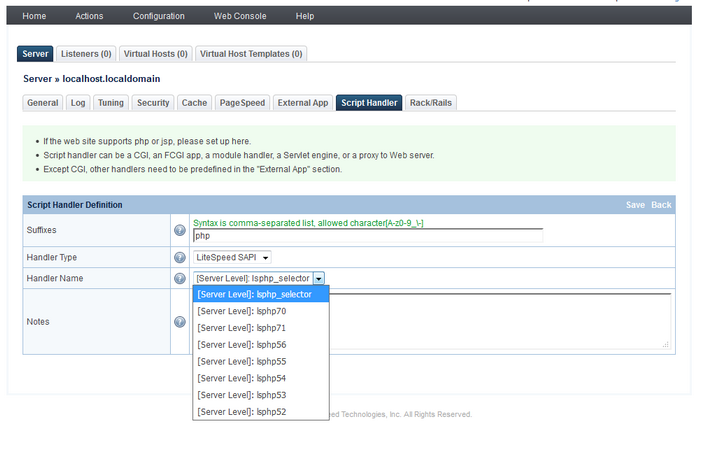Go to the General tab
This screenshot has height=450, width=713.
point(43,103)
